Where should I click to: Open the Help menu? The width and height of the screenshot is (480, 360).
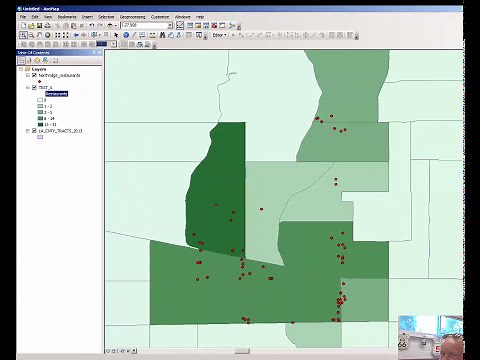[x=200, y=17]
